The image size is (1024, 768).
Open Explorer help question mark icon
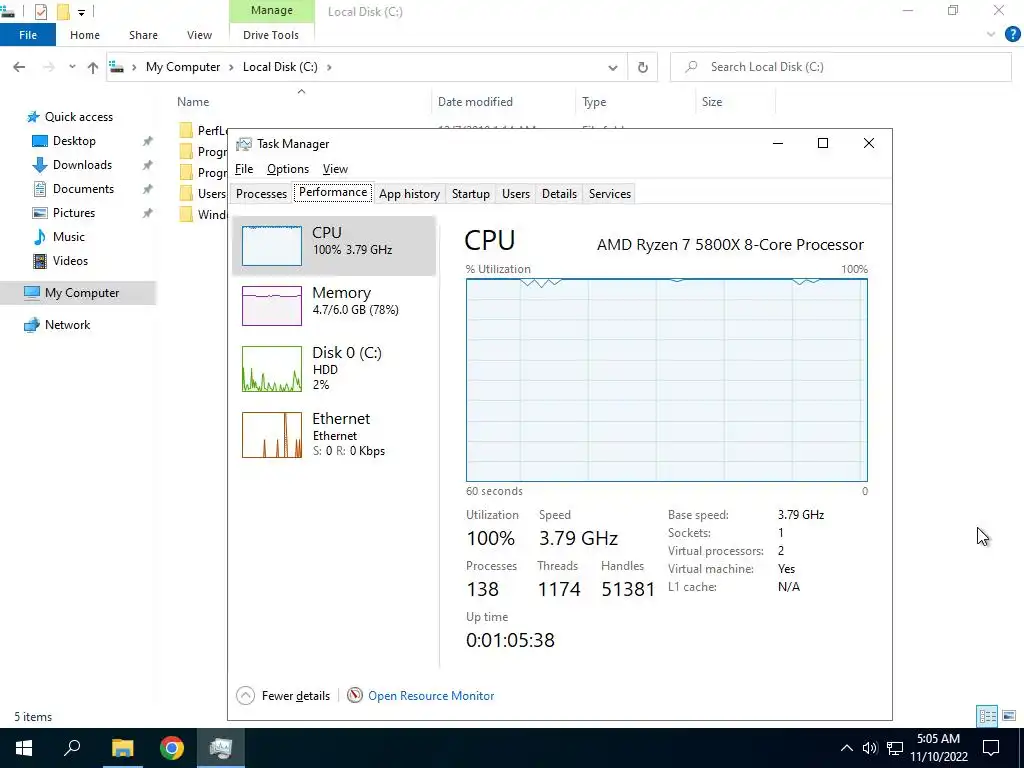[x=1012, y=35]
